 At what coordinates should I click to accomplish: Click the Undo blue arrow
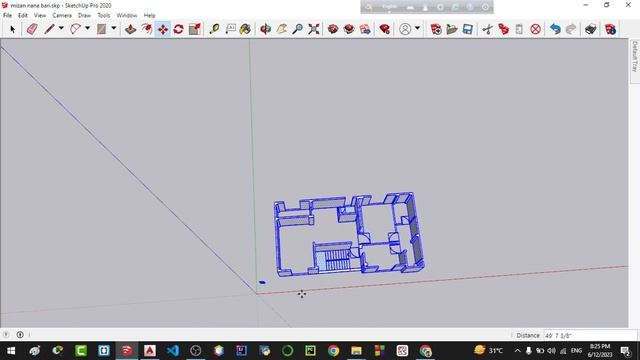(555, 29)
